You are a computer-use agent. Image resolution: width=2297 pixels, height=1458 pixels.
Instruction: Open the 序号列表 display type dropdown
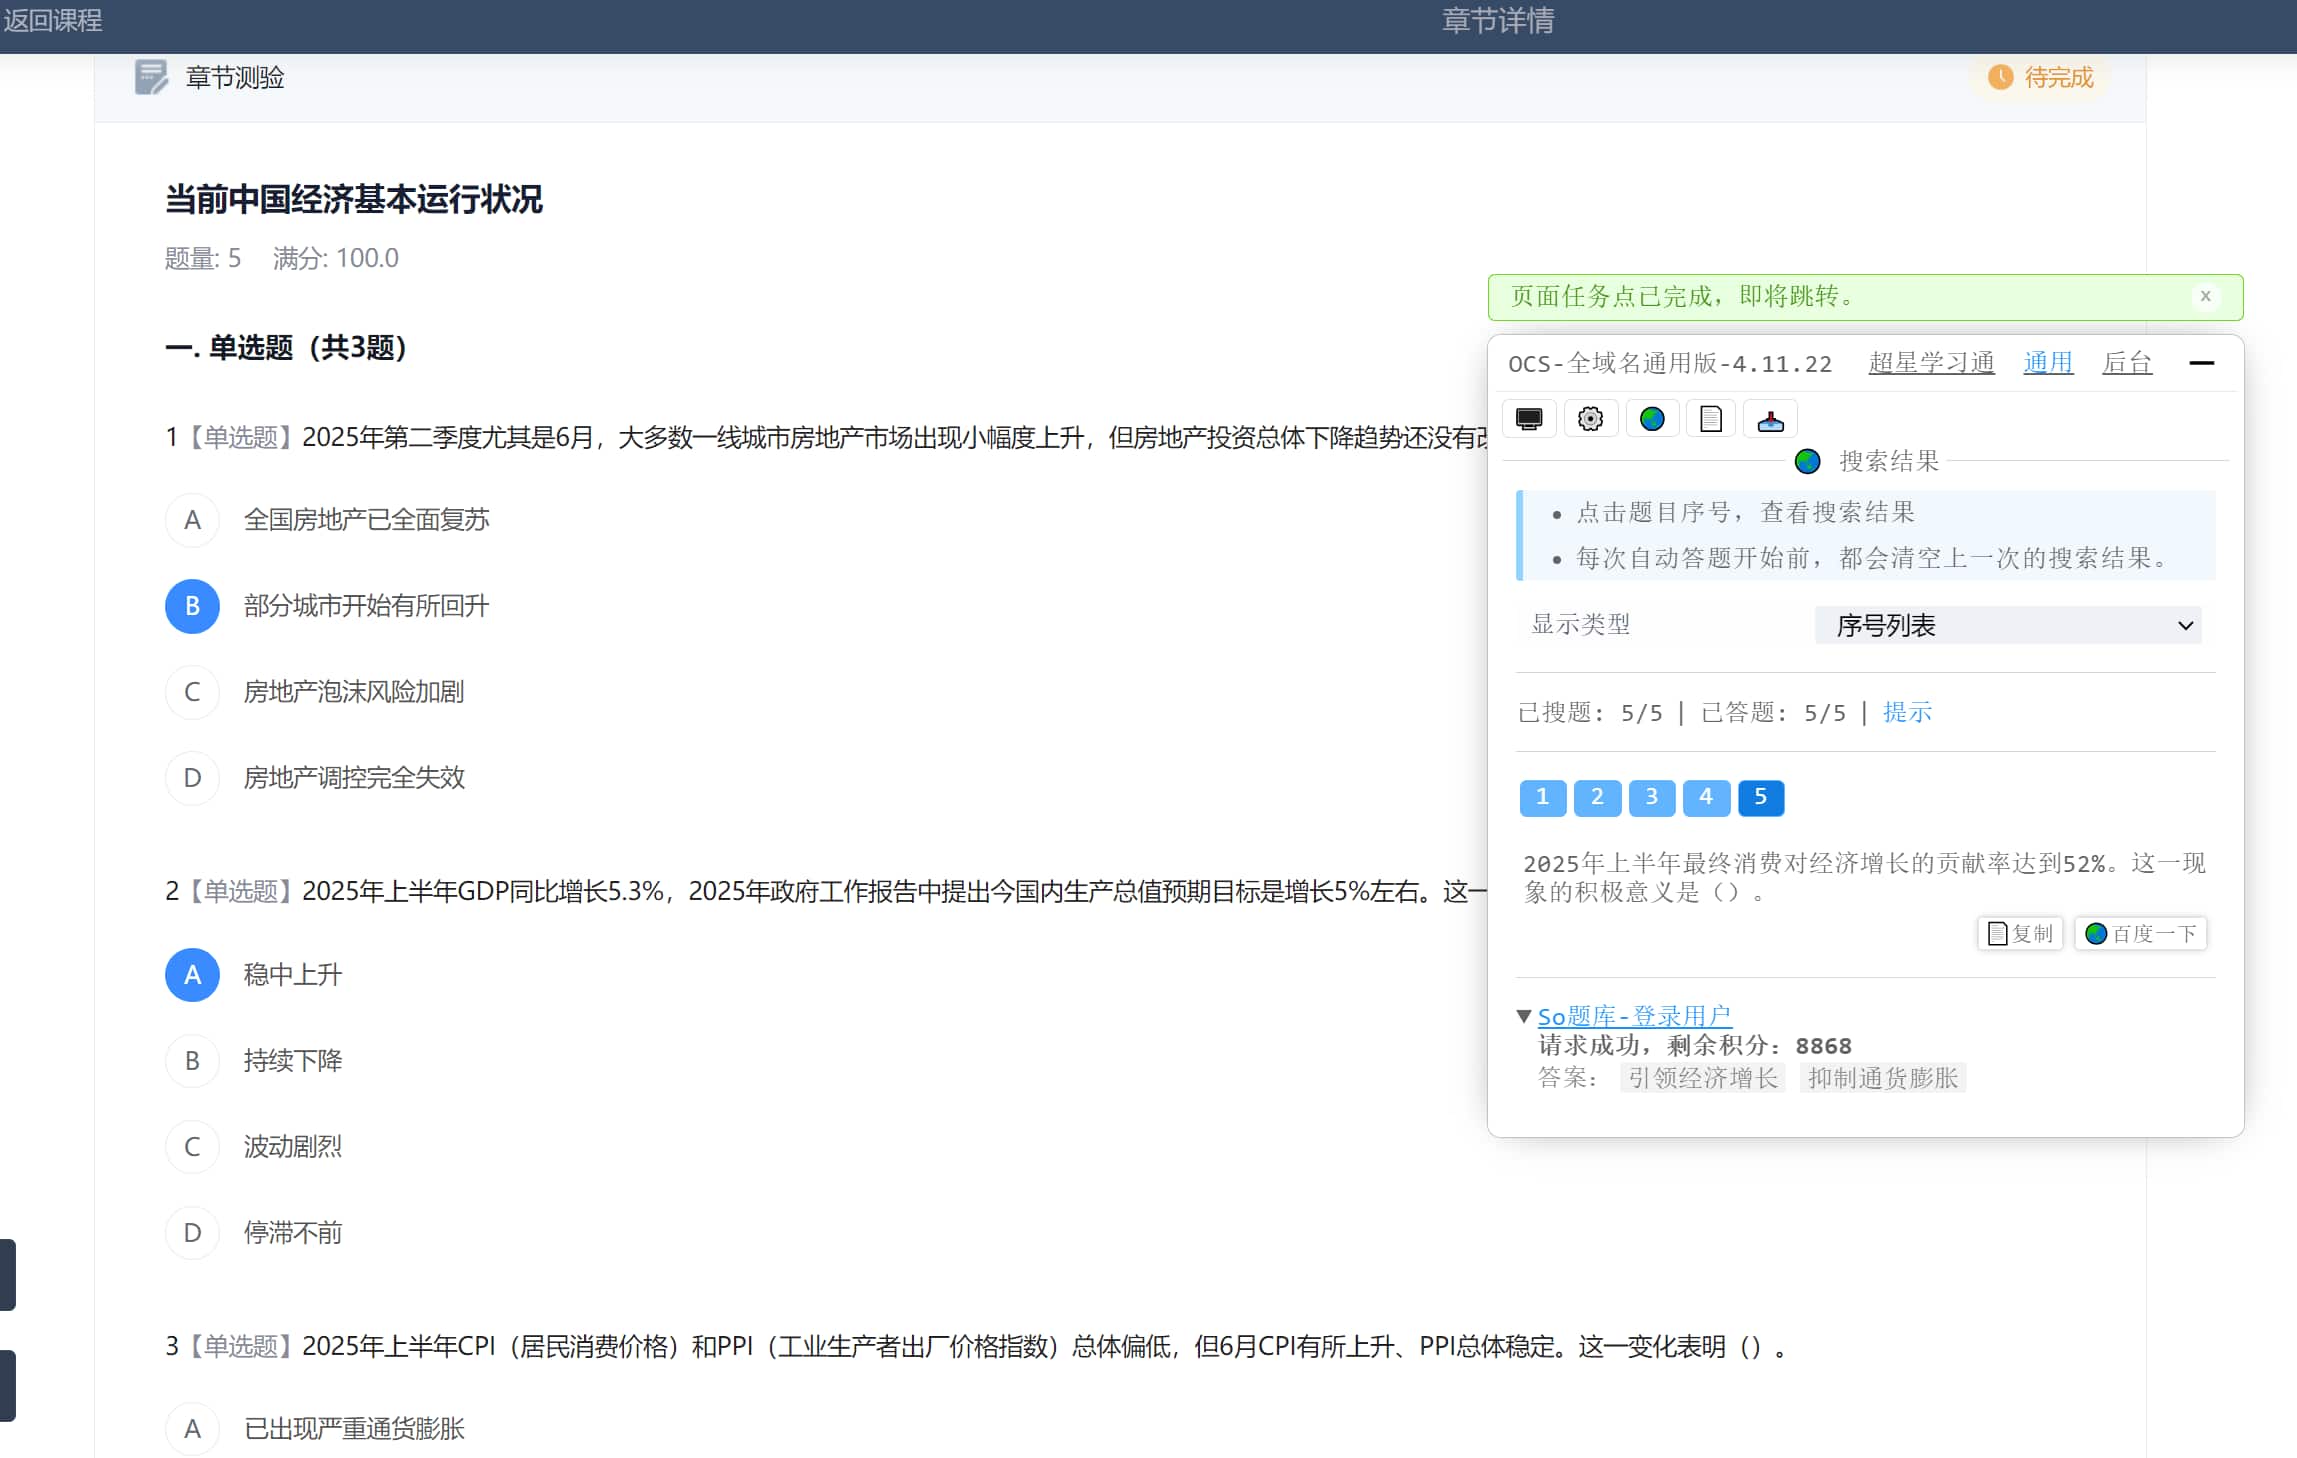click(x=2008, y=626)
